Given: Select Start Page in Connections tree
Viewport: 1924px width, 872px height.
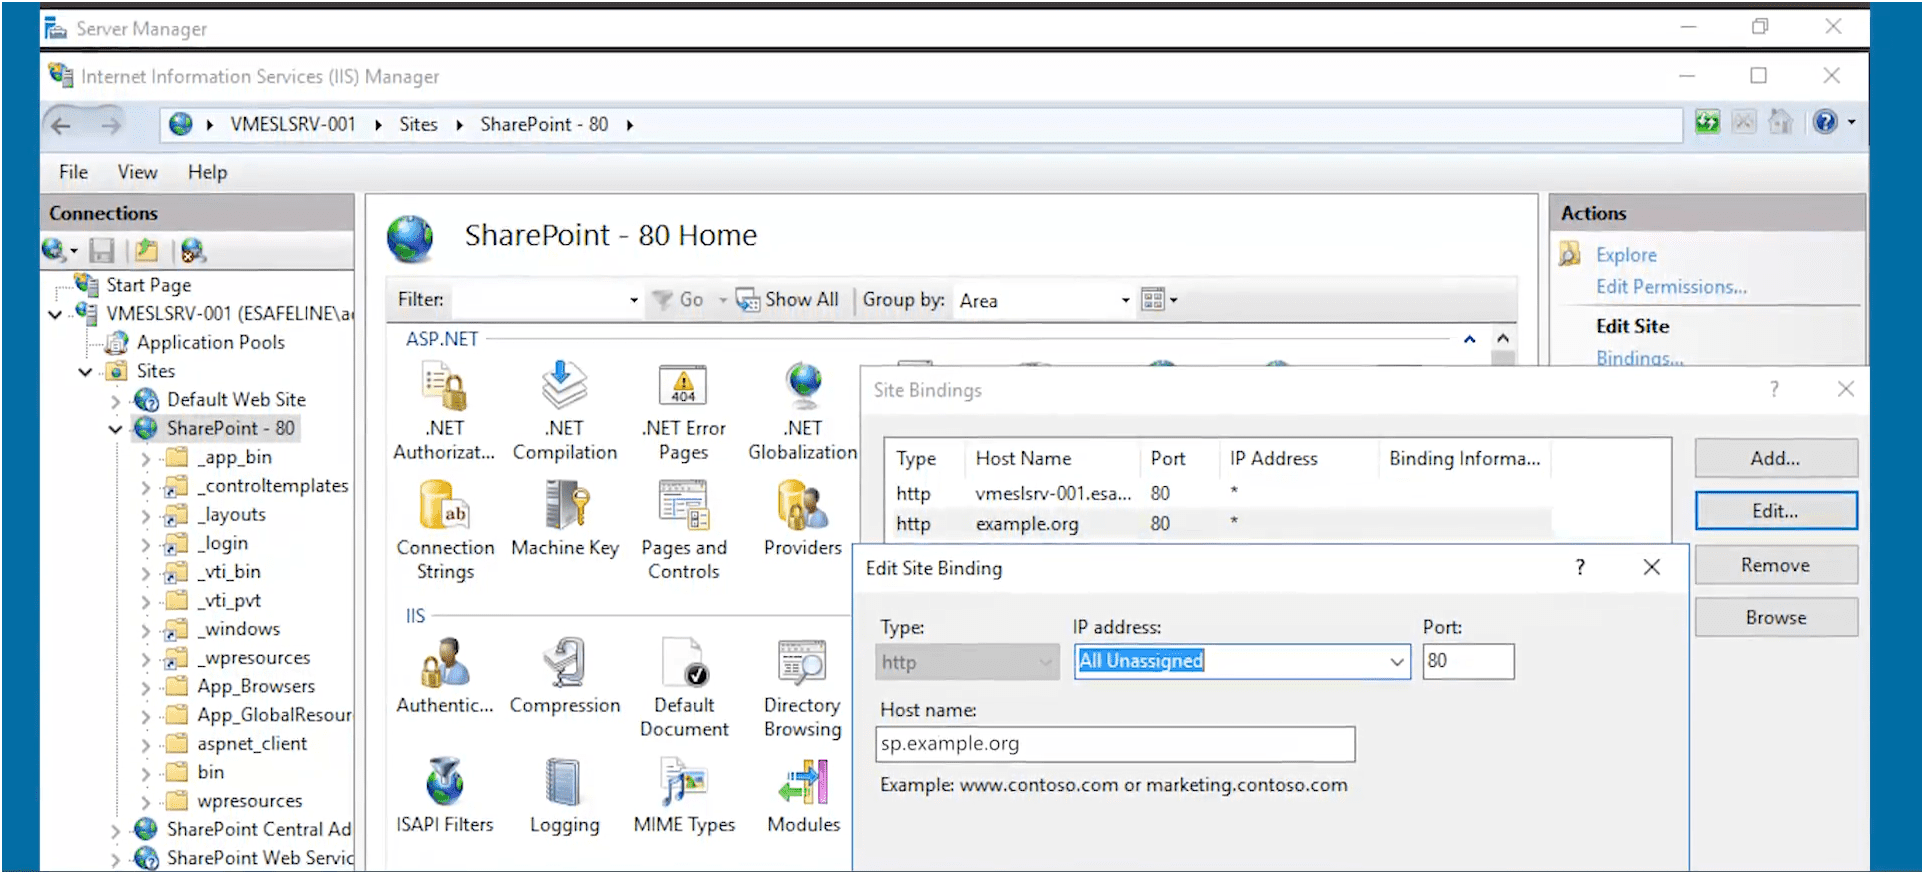Looking at the screenshot, I should [148, 286].
